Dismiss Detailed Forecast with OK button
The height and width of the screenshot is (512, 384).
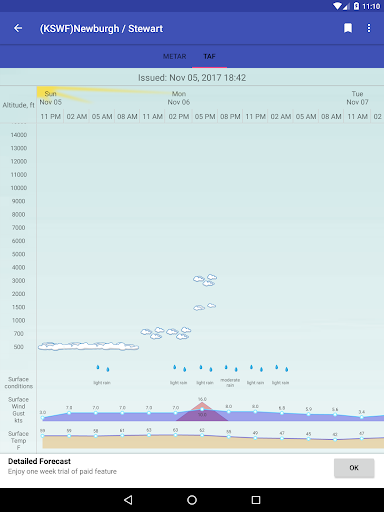tap(354, 468)
